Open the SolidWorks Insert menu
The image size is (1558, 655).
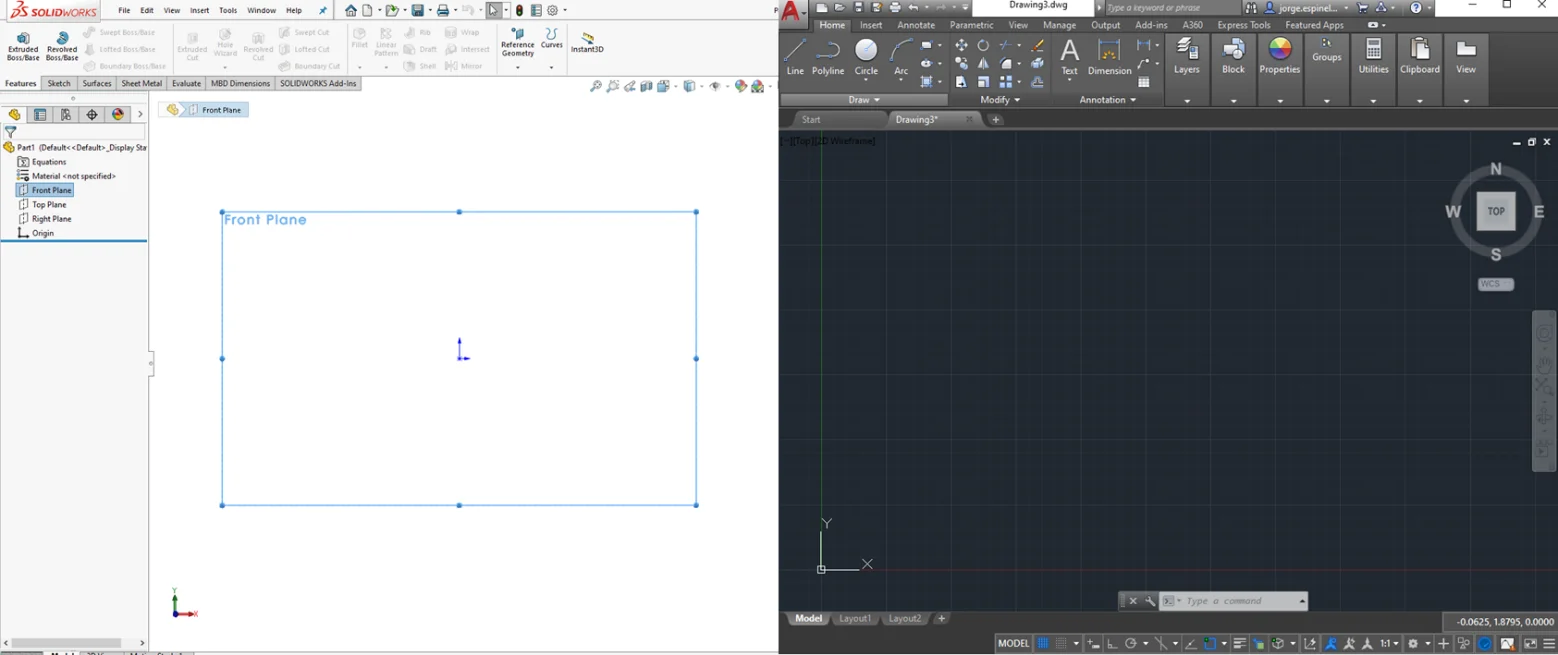tap(200, 10)
